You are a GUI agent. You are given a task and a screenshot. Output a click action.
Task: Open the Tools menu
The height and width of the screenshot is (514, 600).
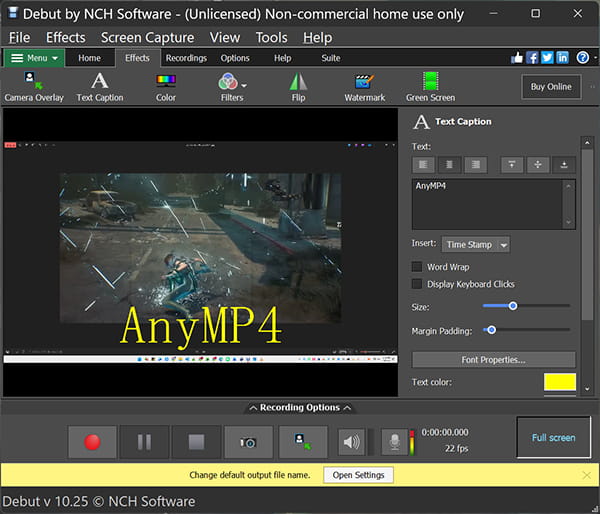(x=272, y=38)
